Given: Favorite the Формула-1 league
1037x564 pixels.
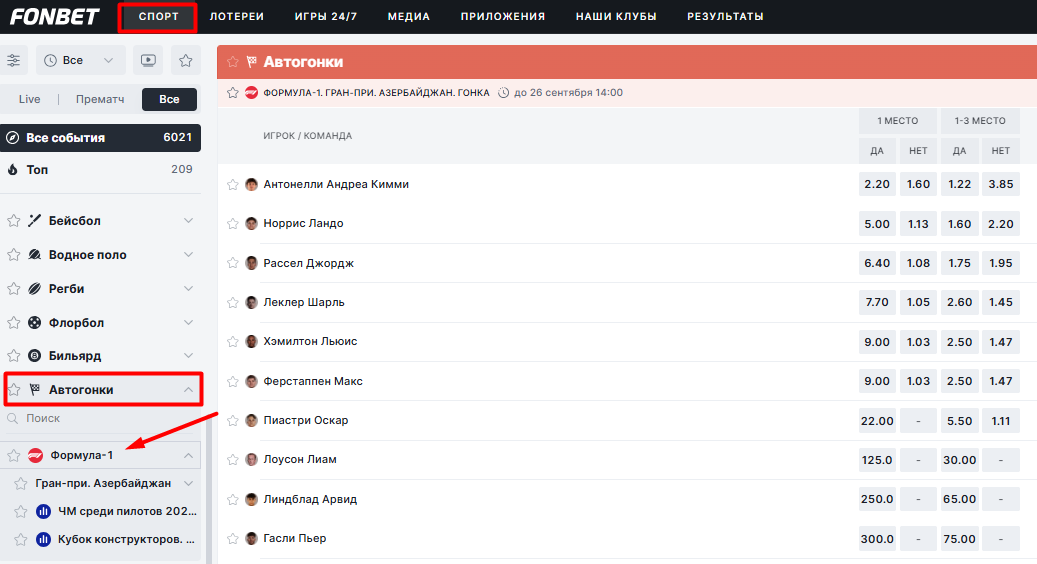Looking at the screenshot, I should point(13,456).
